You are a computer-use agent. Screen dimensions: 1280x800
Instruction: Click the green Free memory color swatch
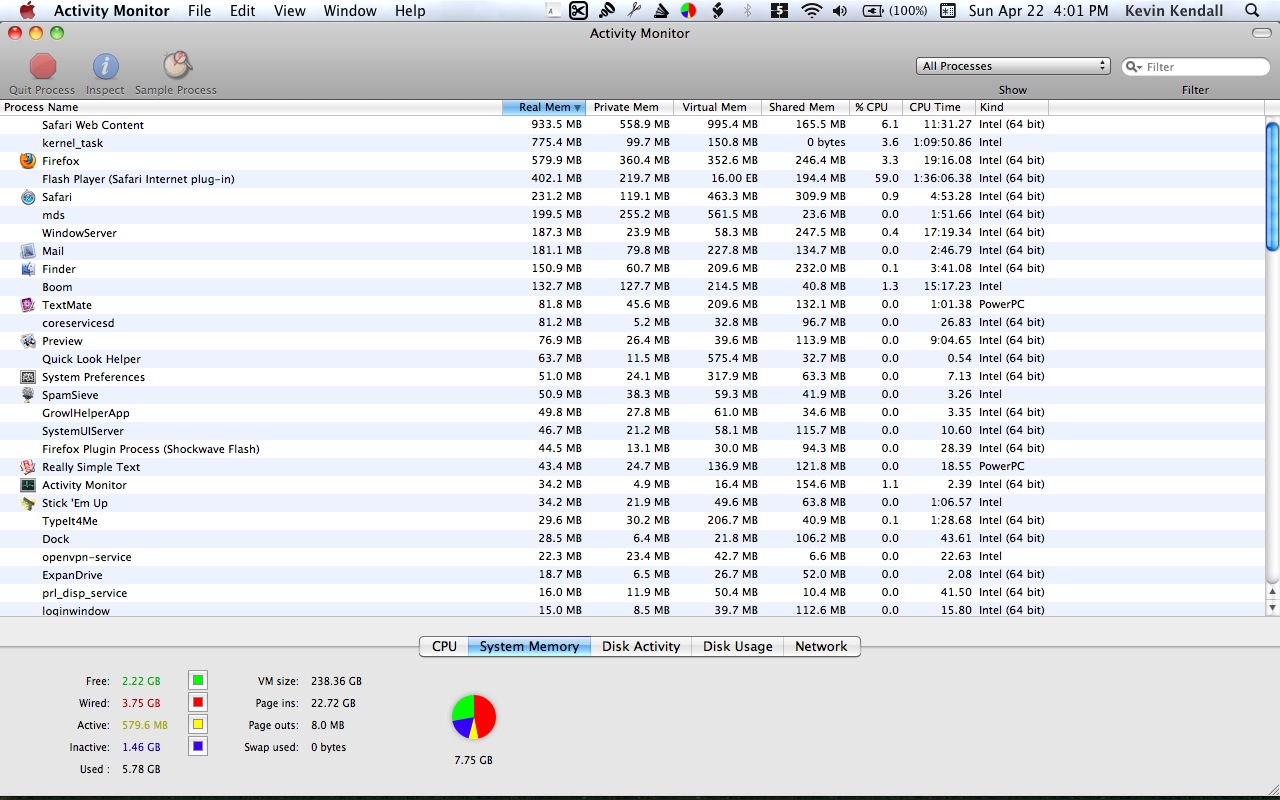point(198,681)
